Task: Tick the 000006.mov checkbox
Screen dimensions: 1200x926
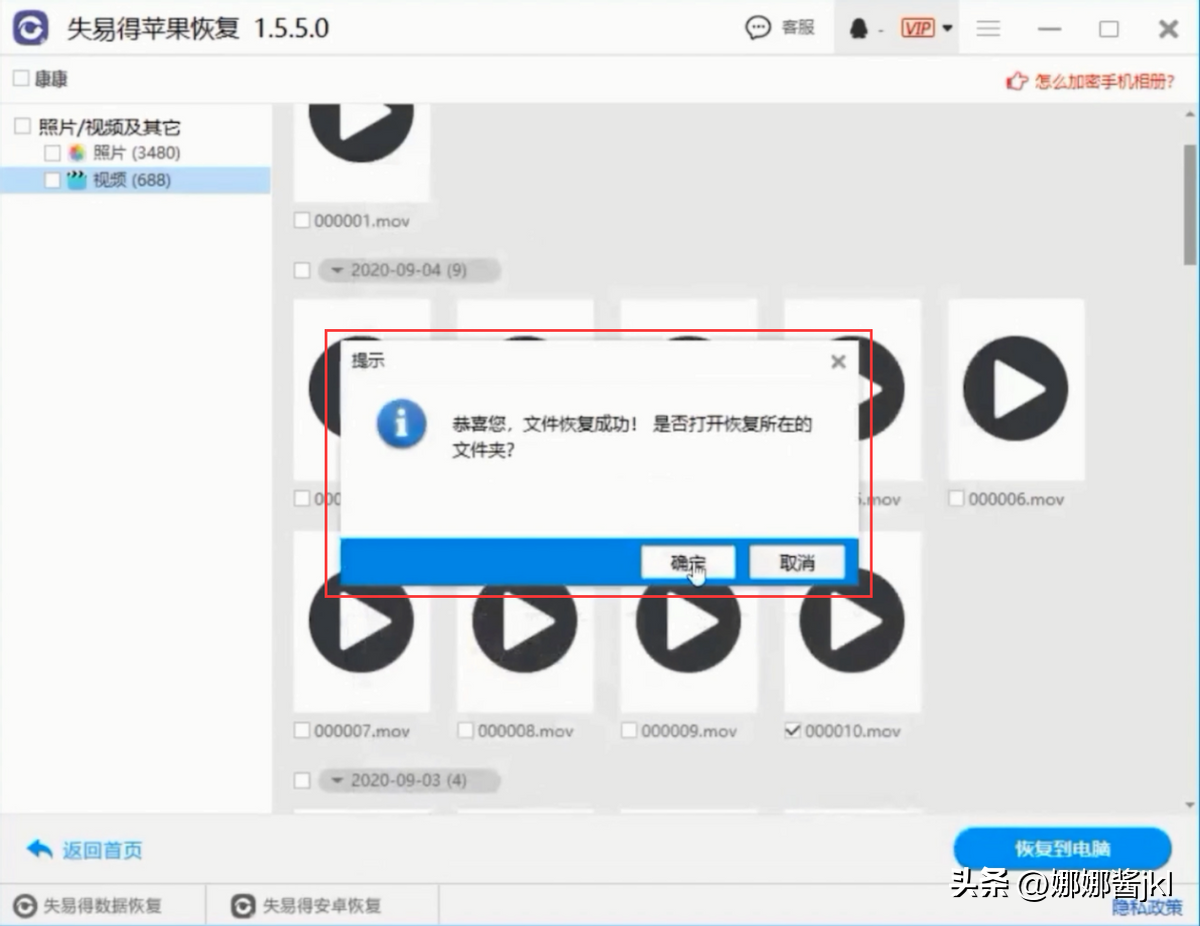Action: click(x=956, y=498)
